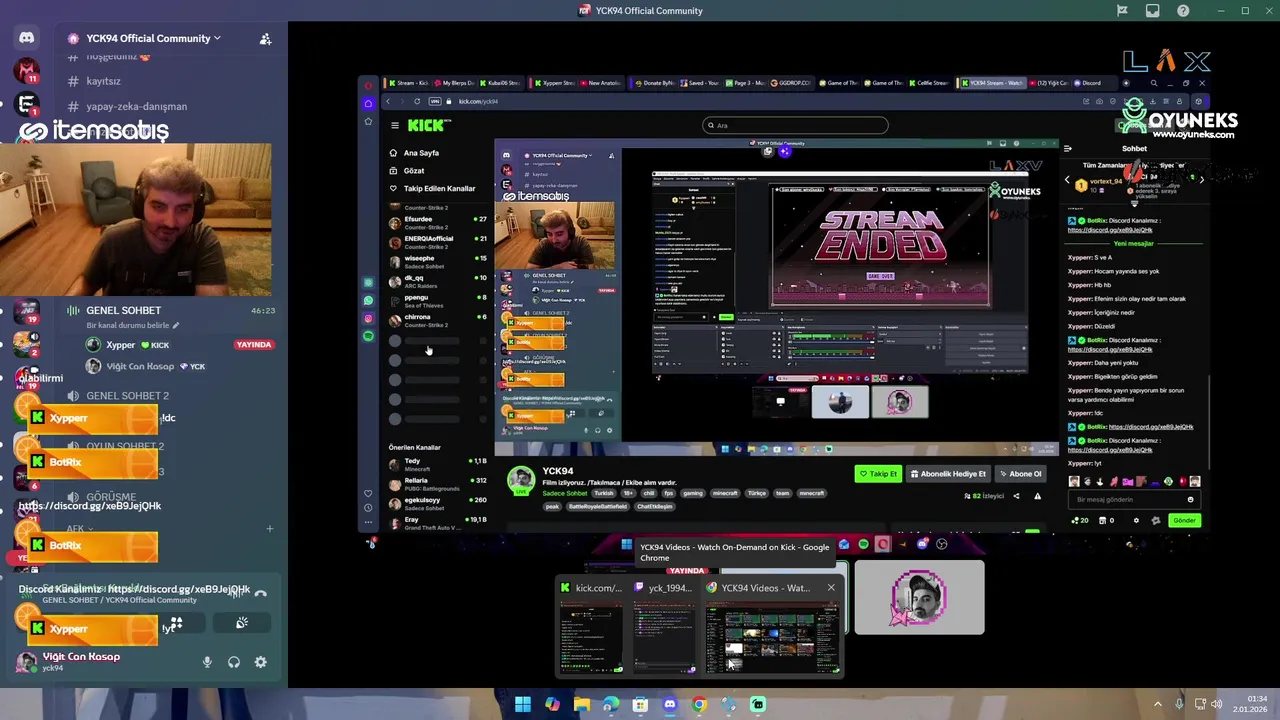Click the Abone Ol subscribe button
The width and height of the screenshot is (1280, 720).
[x=1019, y=474]
